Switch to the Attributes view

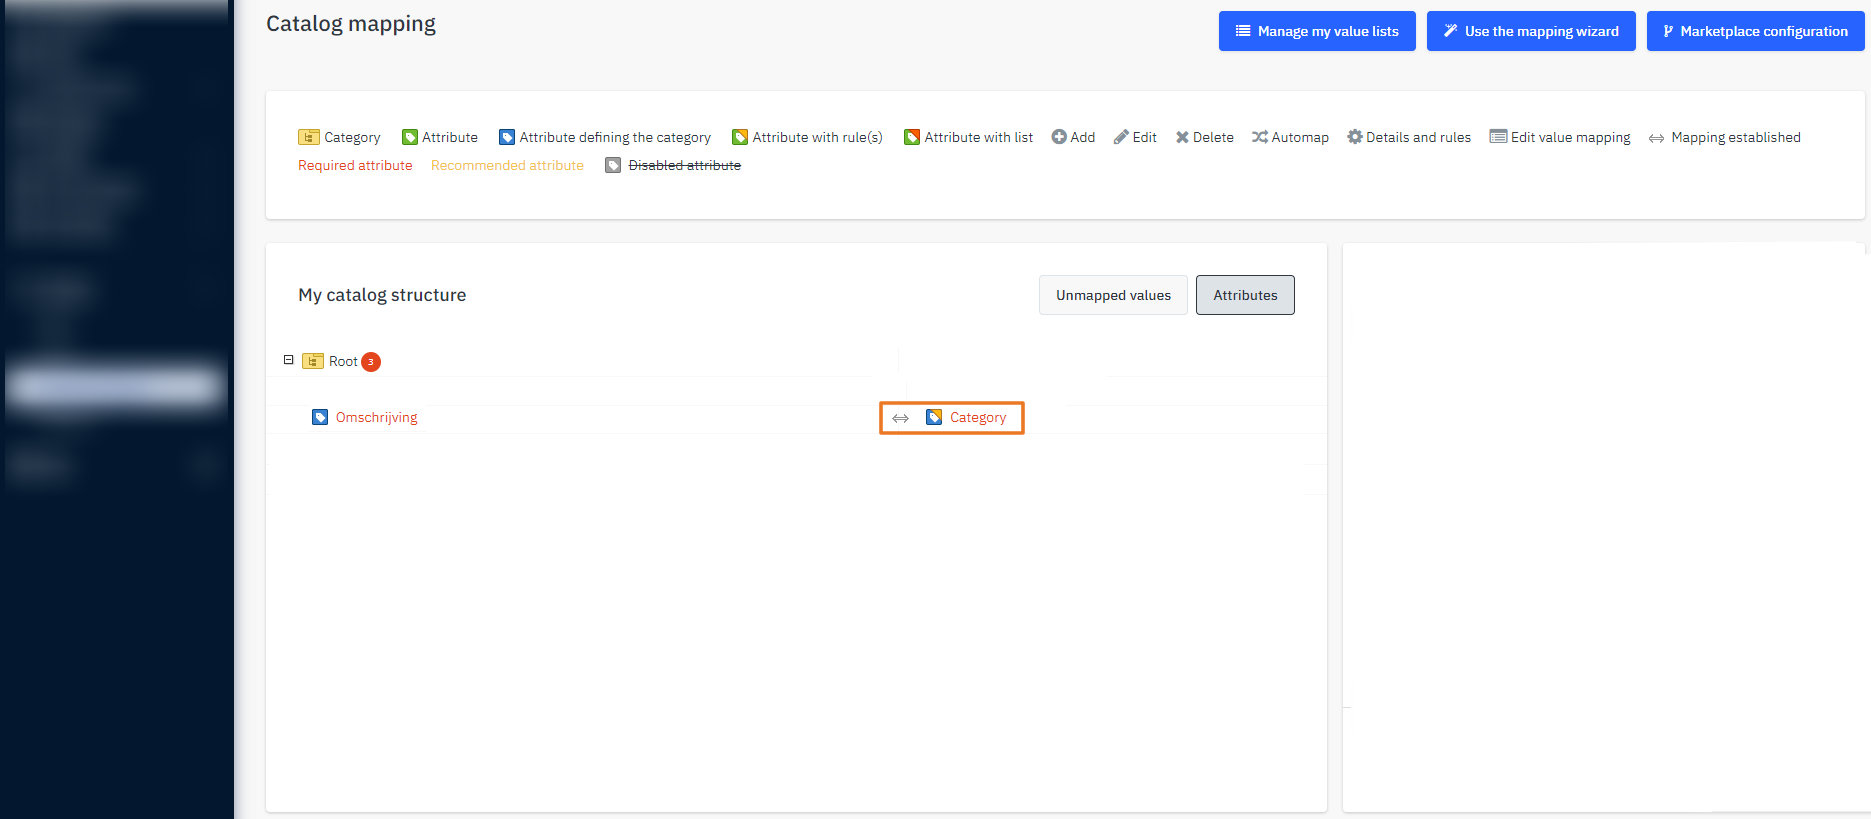click(x=1245, y=295)
